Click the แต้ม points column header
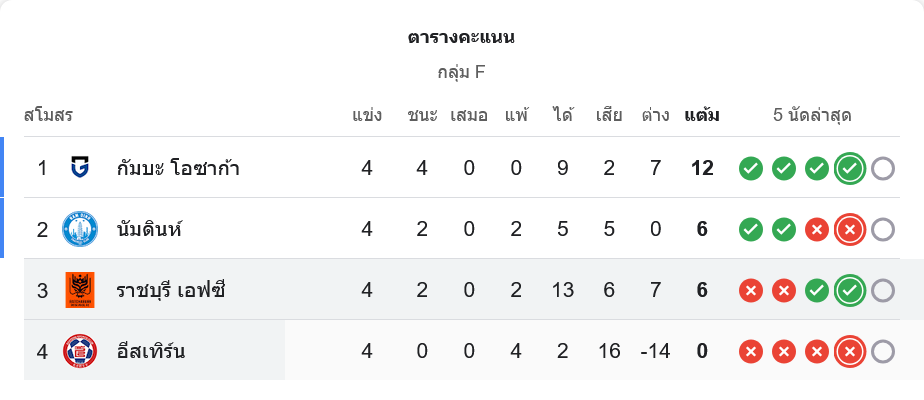924x400 pixels. coord(701,115)
